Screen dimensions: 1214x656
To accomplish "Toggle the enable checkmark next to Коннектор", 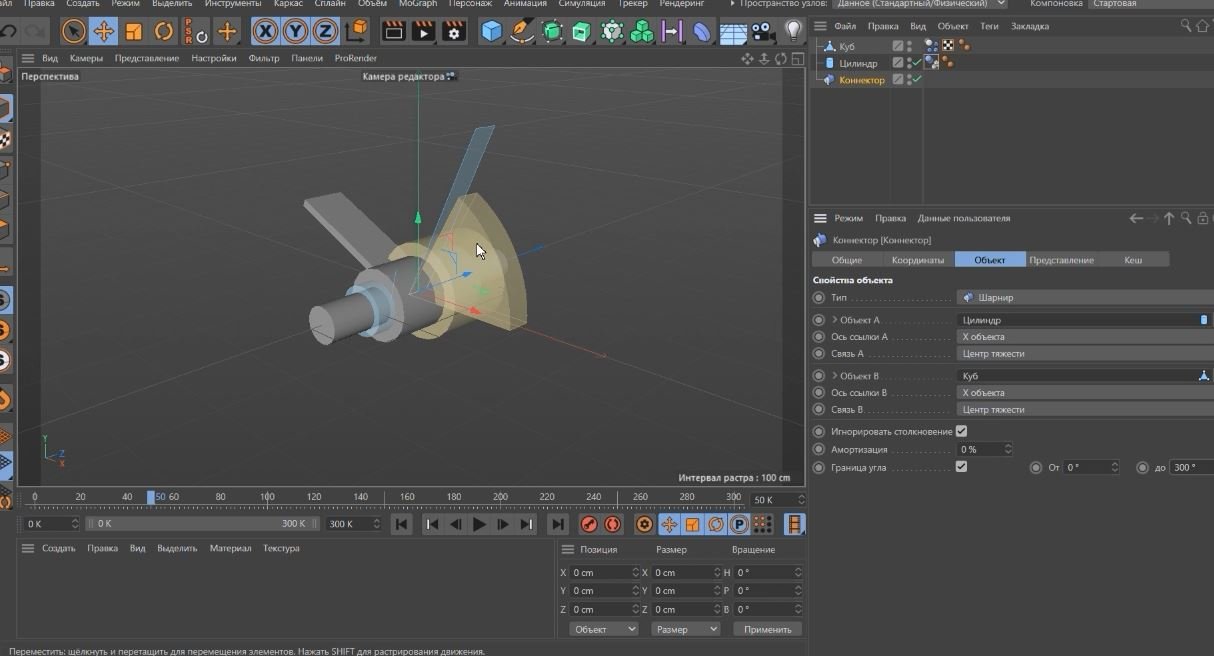I will [x=915, y=80].
